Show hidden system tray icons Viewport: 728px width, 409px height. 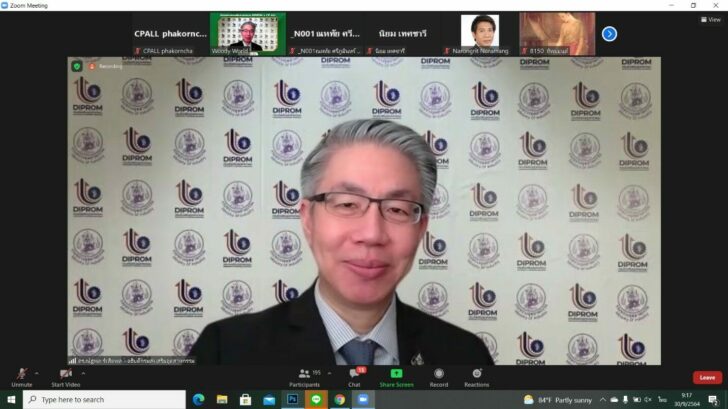tap(603, 400)
